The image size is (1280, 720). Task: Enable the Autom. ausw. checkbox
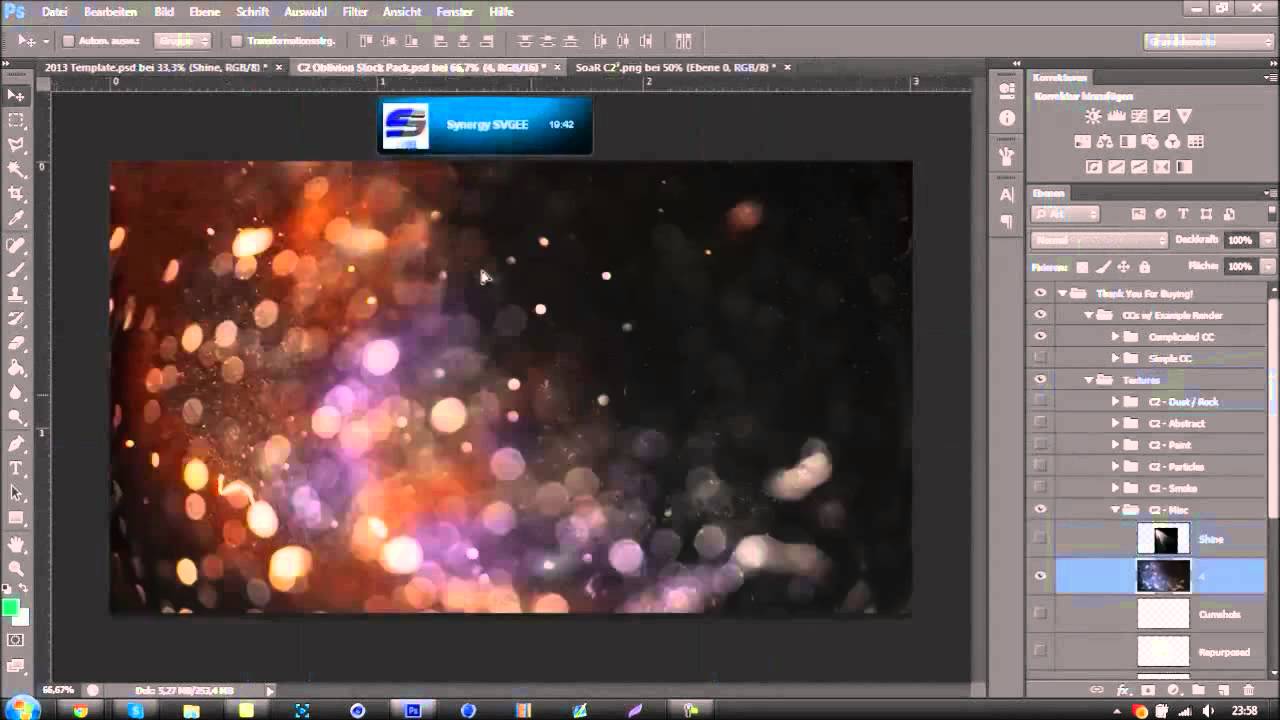point(68,41)
